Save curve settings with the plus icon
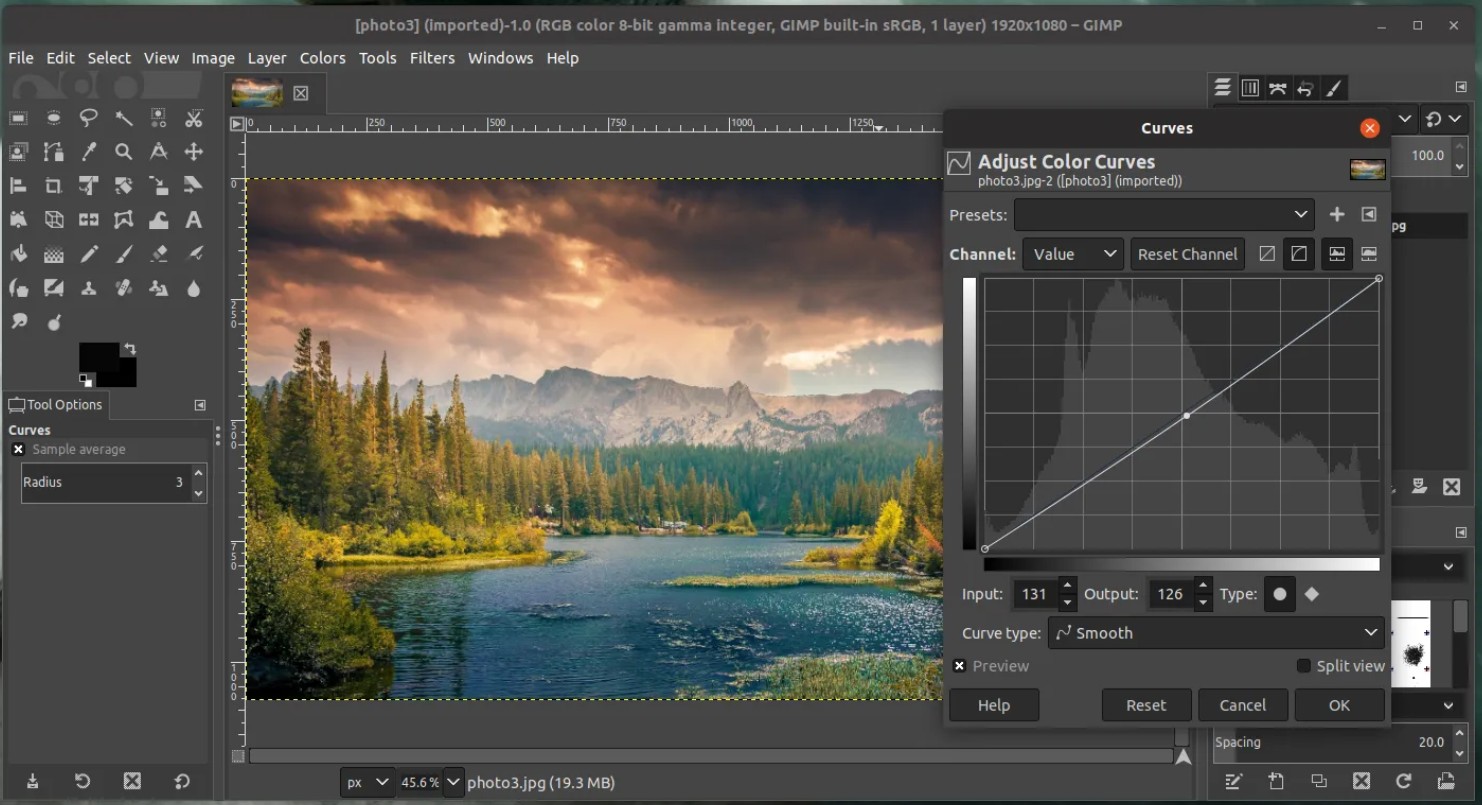The width and height of the screenshot is (1482, 805). coord(1336,214)
